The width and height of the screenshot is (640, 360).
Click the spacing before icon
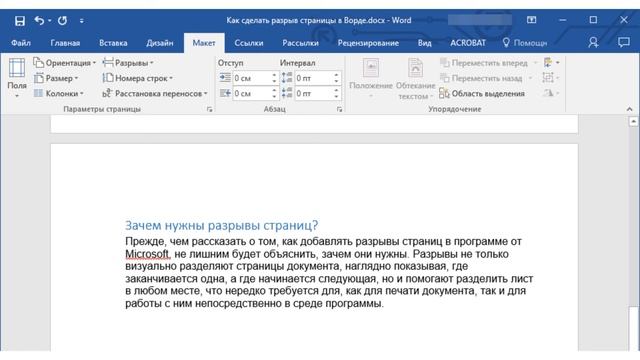point(287,78)
